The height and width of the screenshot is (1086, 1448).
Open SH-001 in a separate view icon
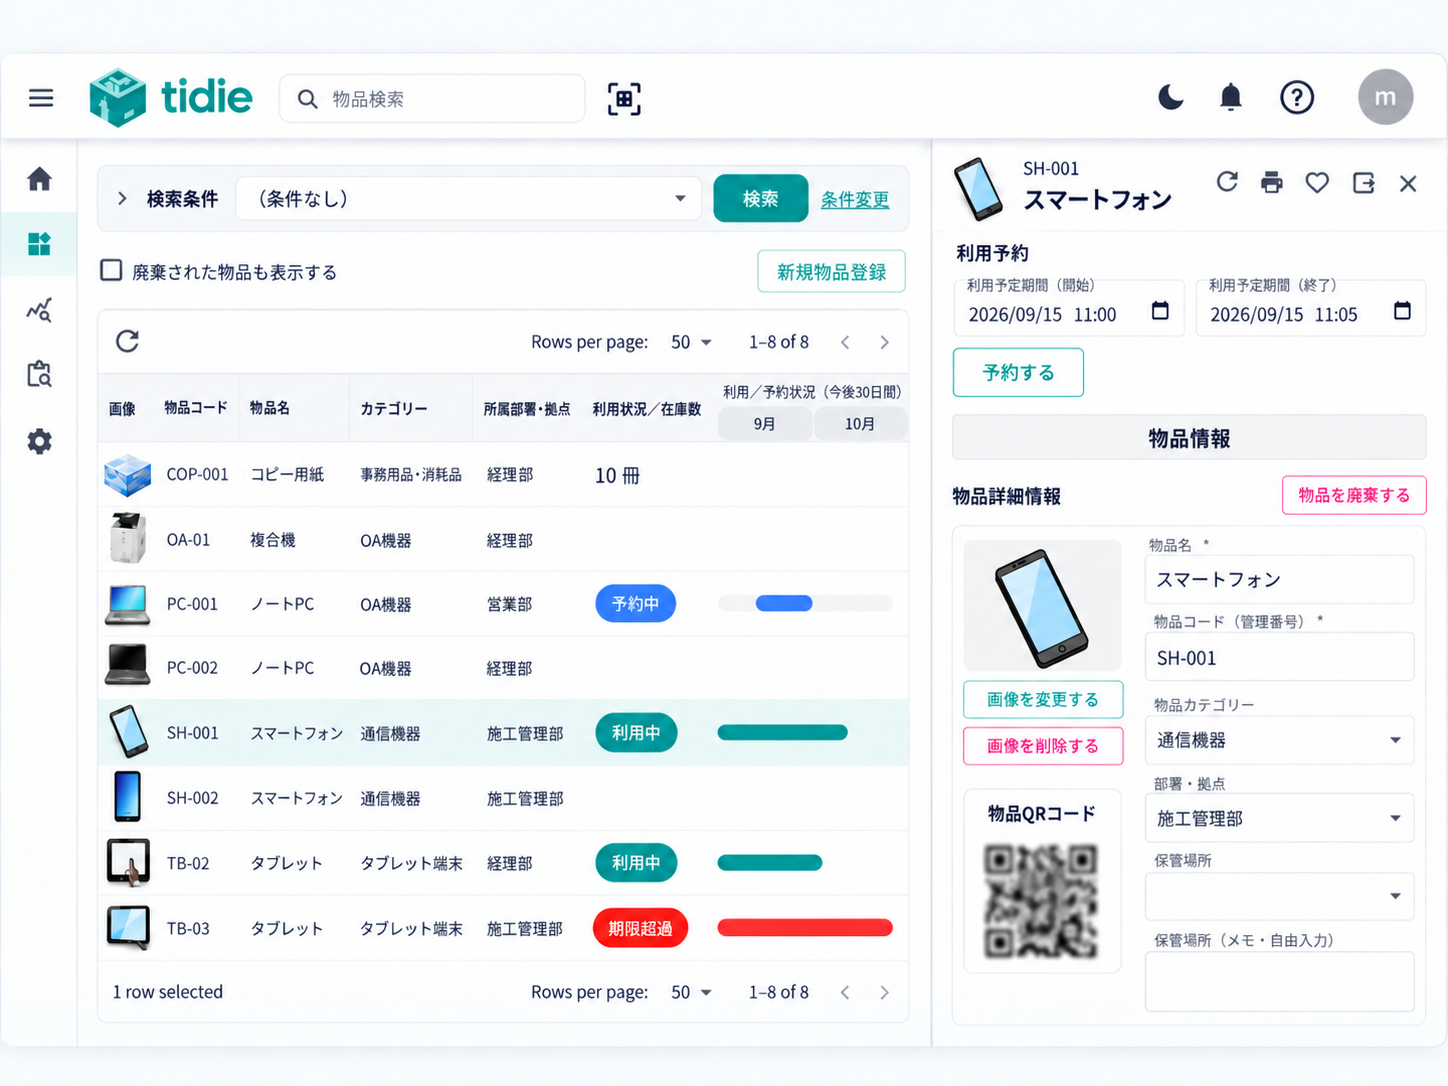[x=1363, y=182]
